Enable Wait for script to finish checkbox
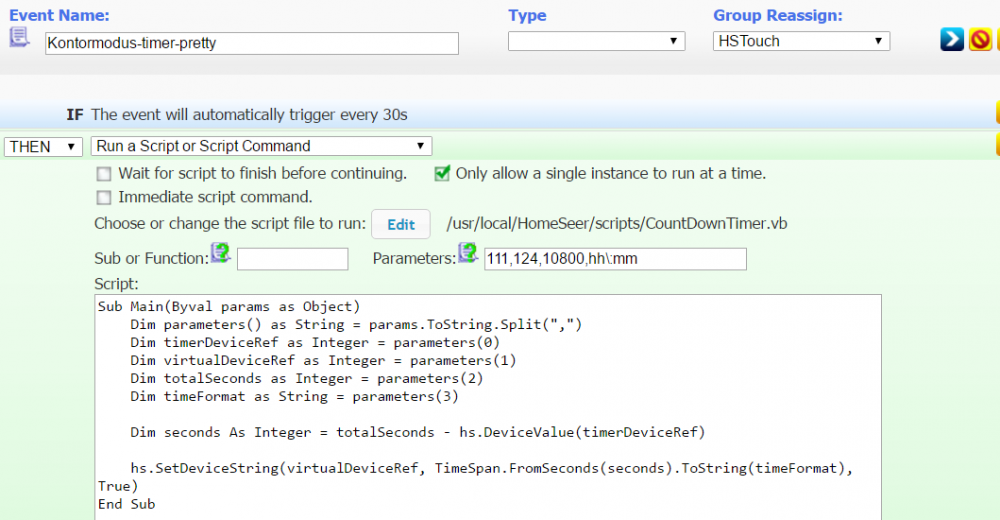The height and width of the screenshot is (520, 1000). point(104,173)
